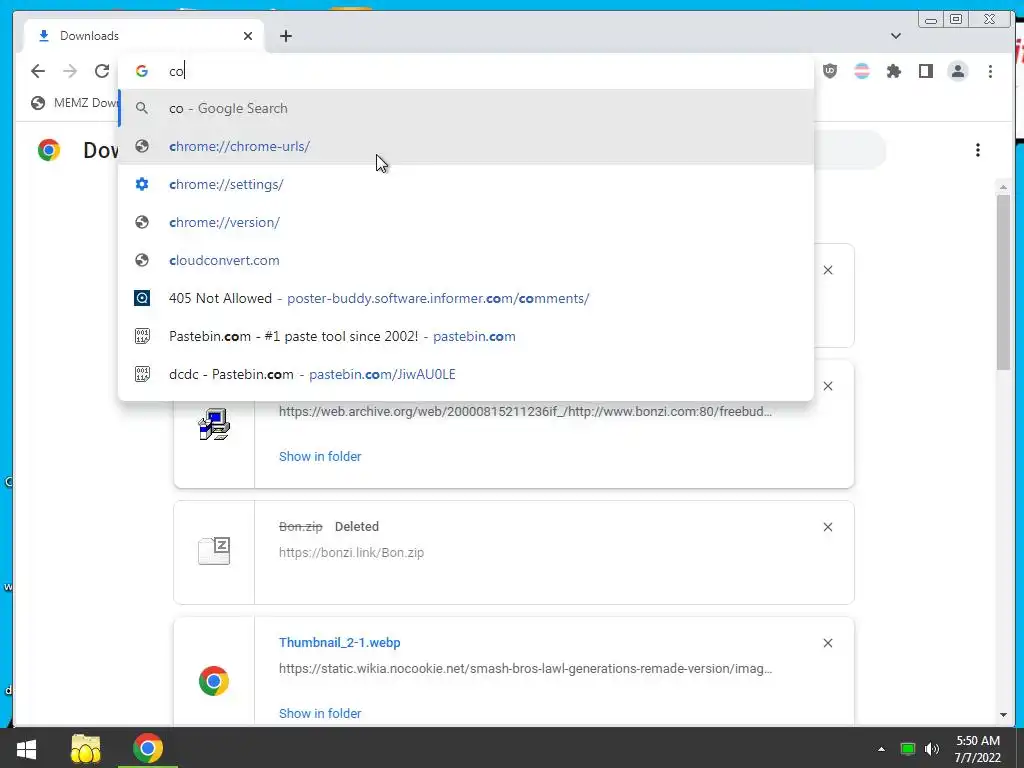Open Chrome's three-dot main menu
1024x768 pixels.
point(991,71)
